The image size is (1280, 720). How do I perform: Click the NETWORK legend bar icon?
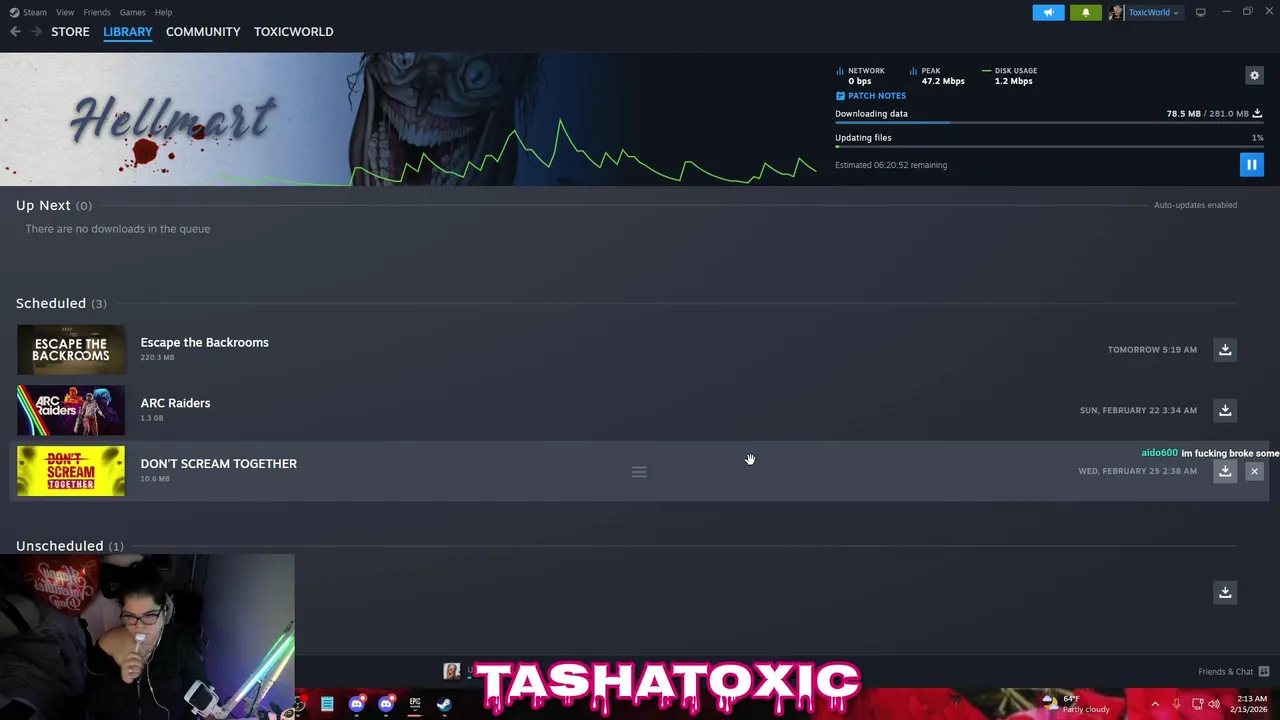click(x=840, y=71)
